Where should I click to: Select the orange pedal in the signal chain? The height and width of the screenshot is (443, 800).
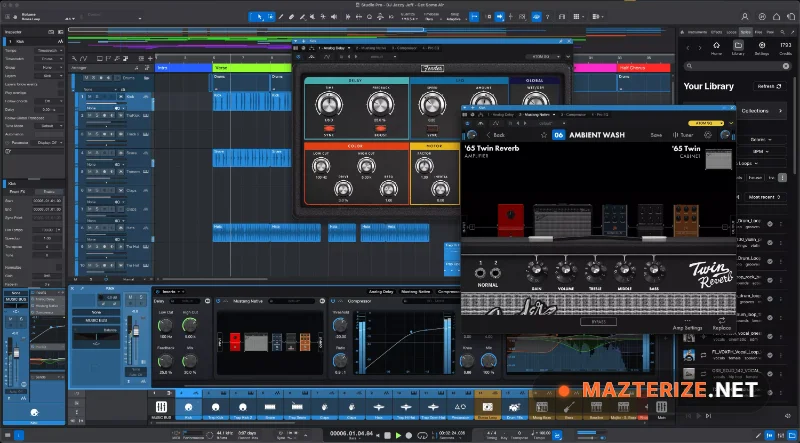[x=686, y=220]
